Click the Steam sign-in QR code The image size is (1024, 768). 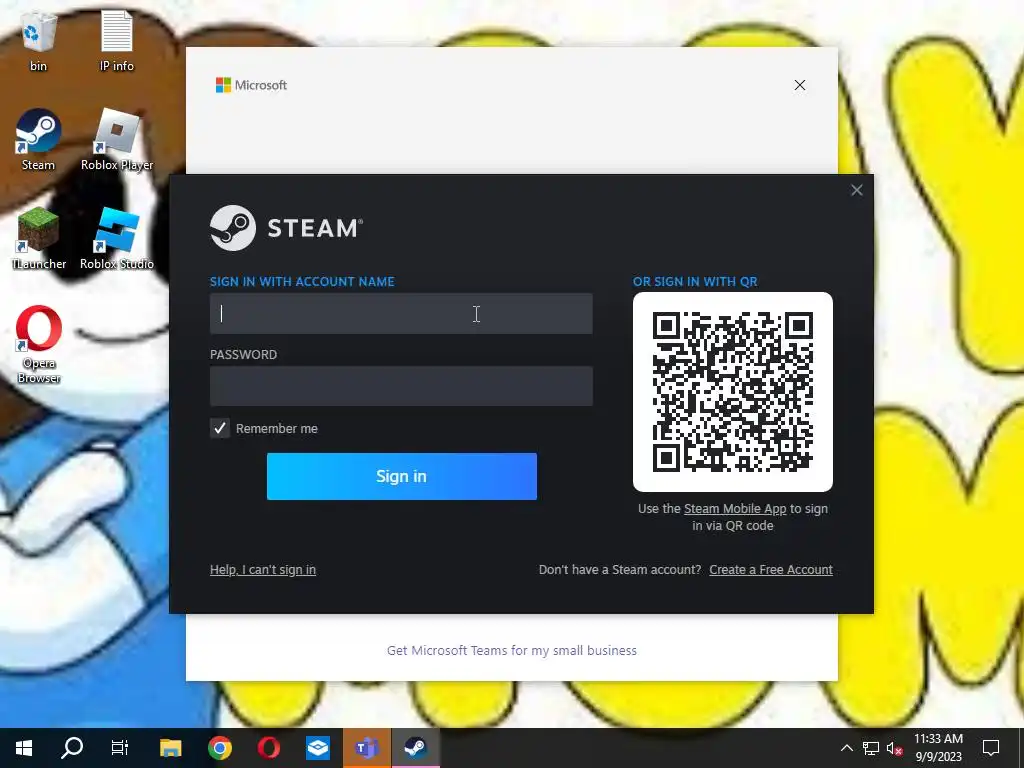pos(733,392)
